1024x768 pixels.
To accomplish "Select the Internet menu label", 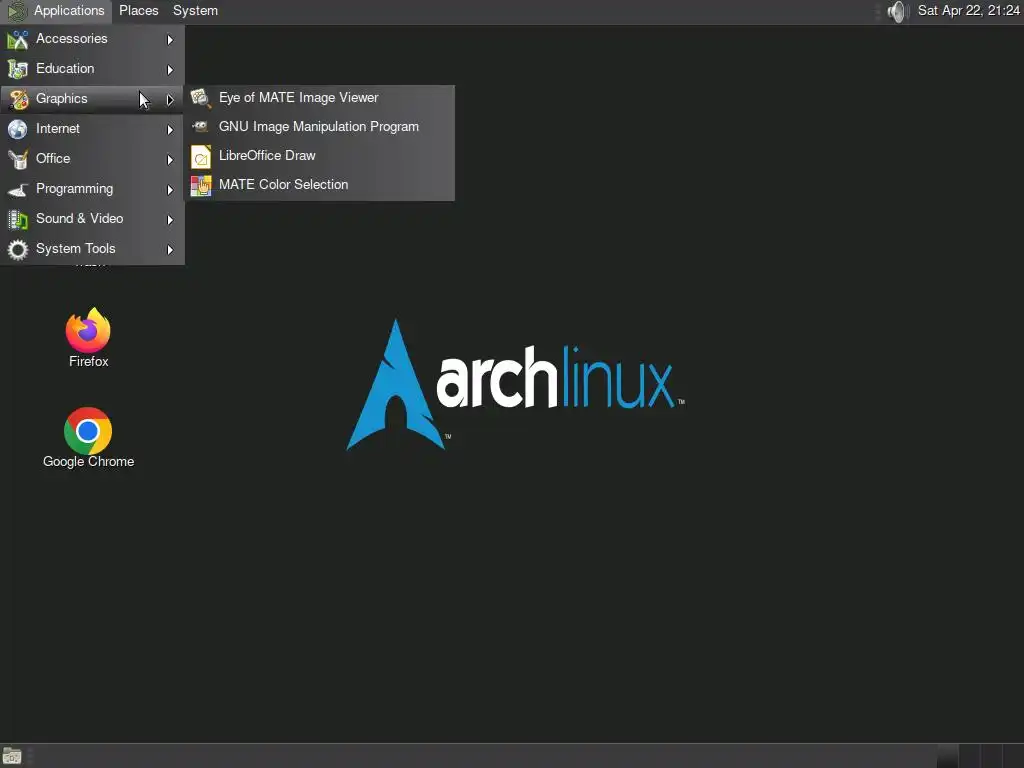I will click(57, 129).
